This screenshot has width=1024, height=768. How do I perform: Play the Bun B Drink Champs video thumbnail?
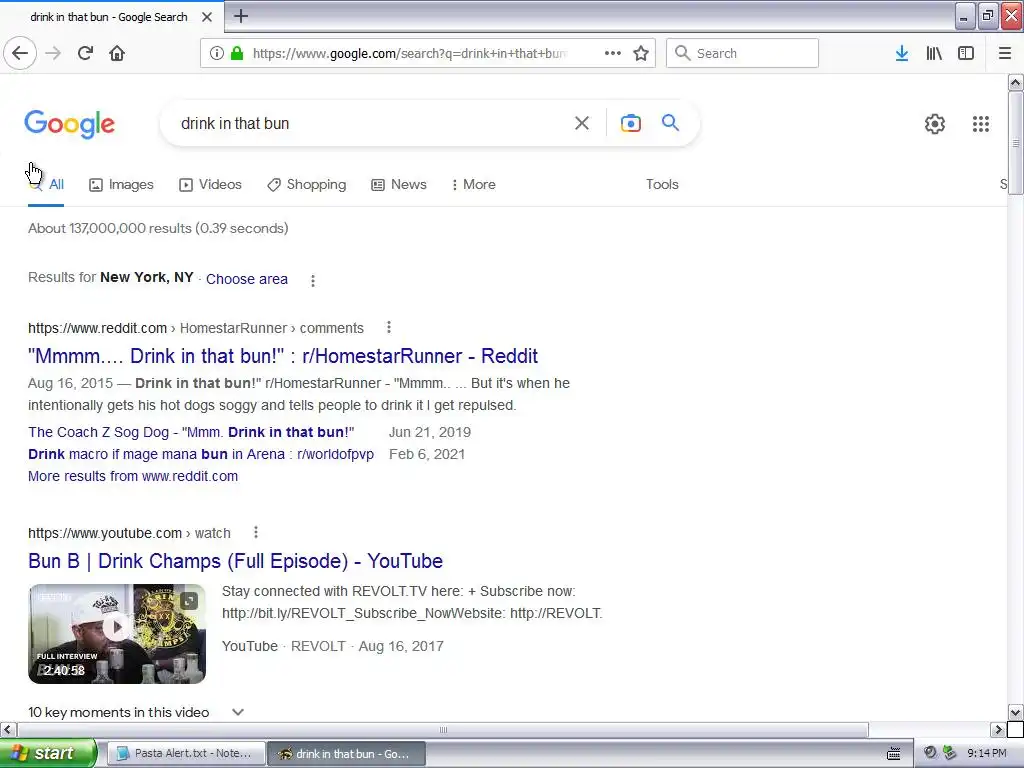point(117,633)
